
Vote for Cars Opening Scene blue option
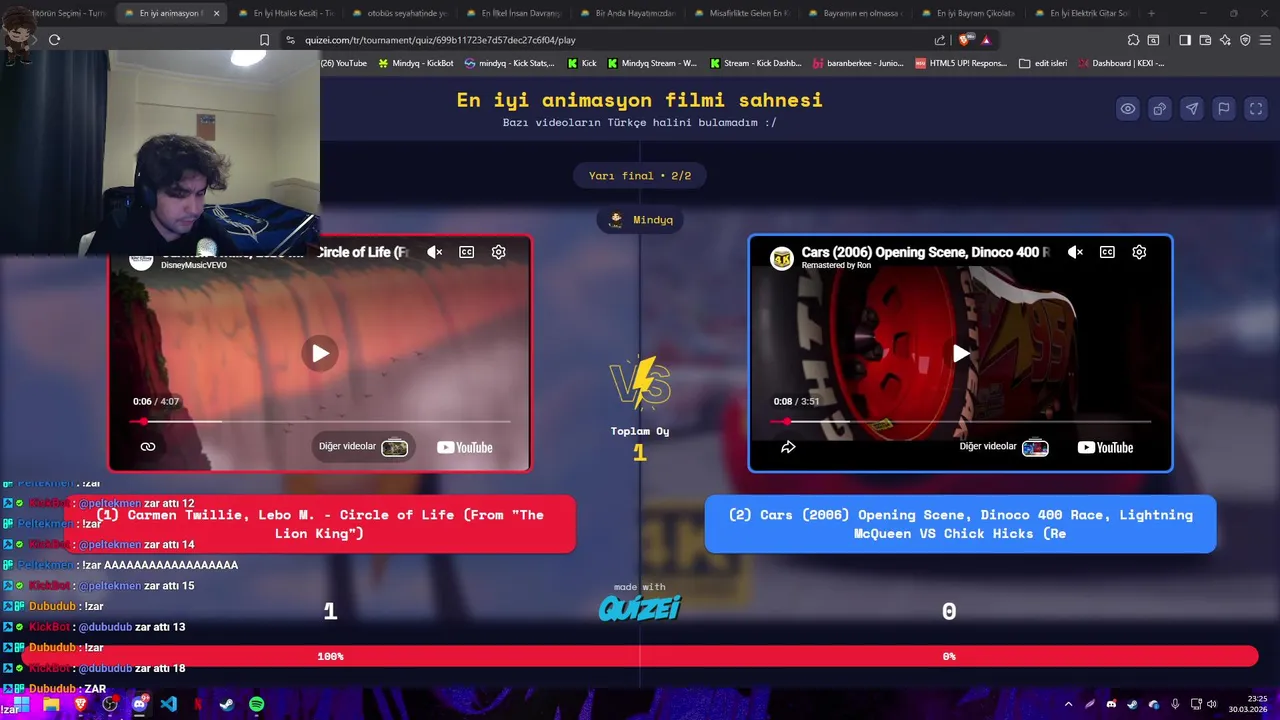click(960, 524)
